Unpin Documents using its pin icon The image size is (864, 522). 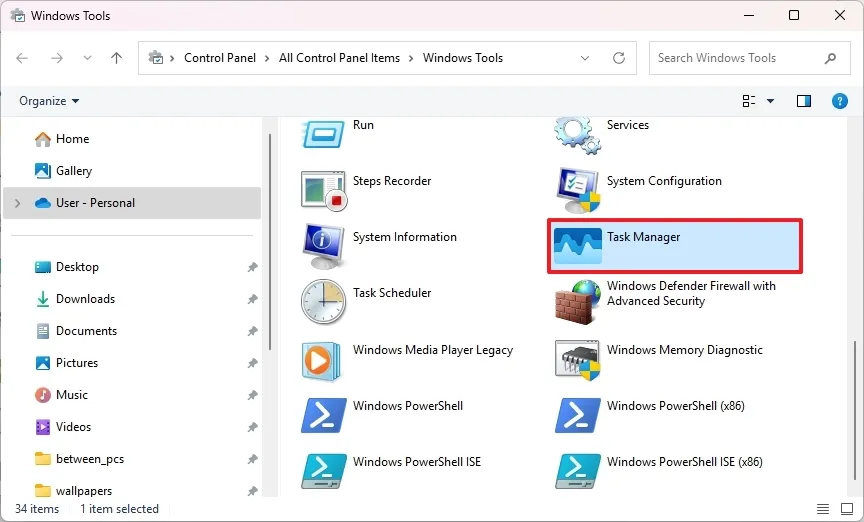point(252,331)
